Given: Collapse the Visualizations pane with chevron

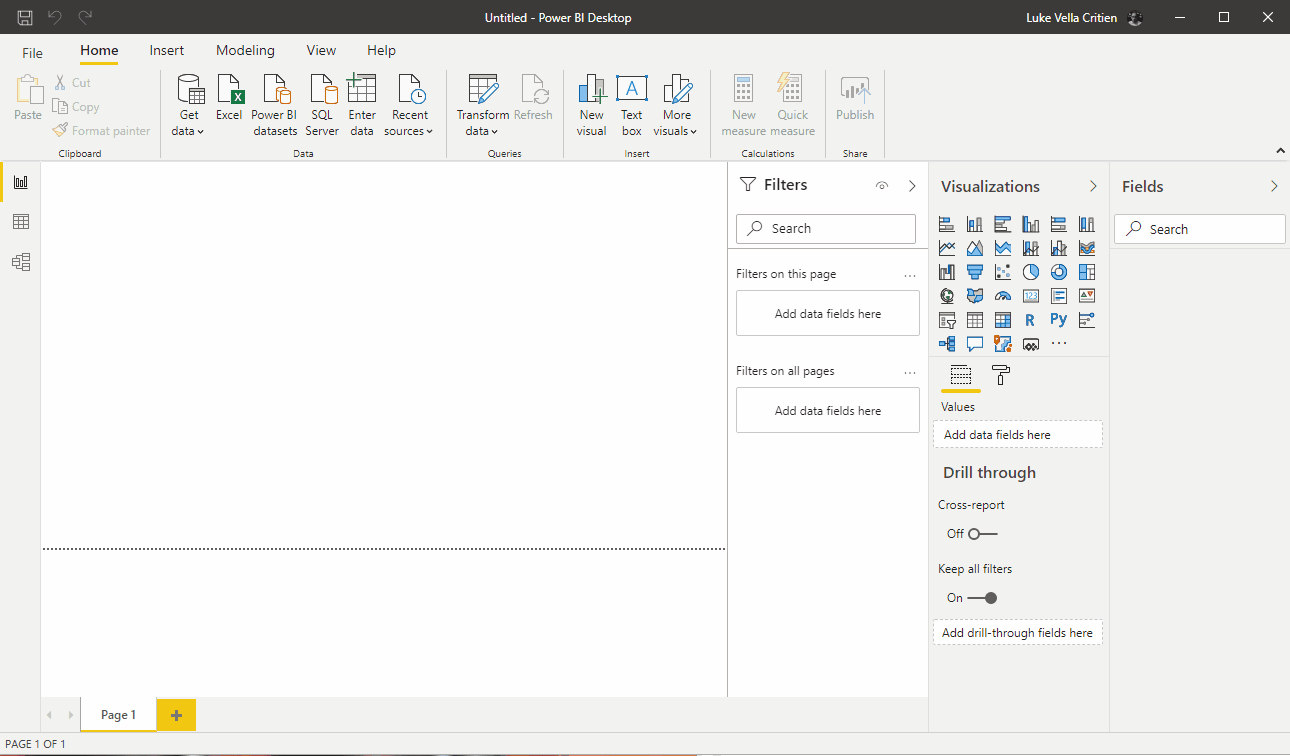Looking at the screenshot, I should tap(1093, 186).
